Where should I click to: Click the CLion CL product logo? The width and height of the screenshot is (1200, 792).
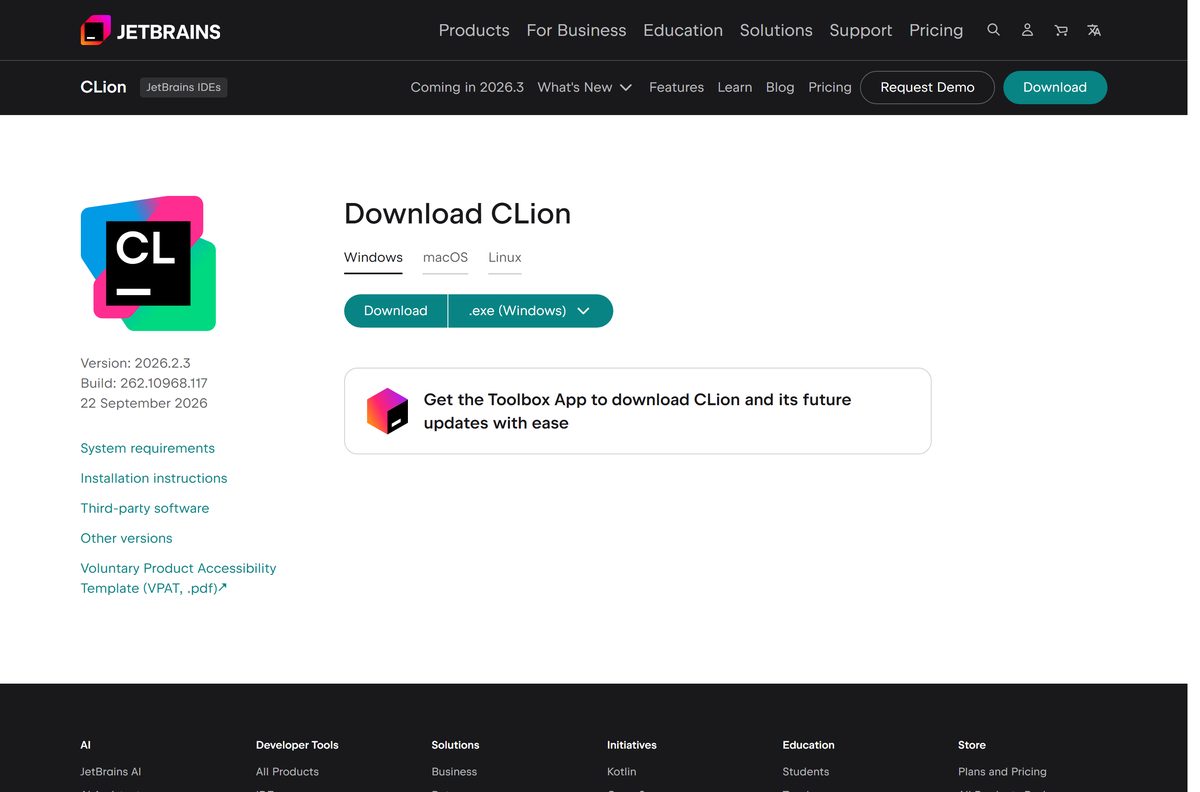tap(149, 263)
